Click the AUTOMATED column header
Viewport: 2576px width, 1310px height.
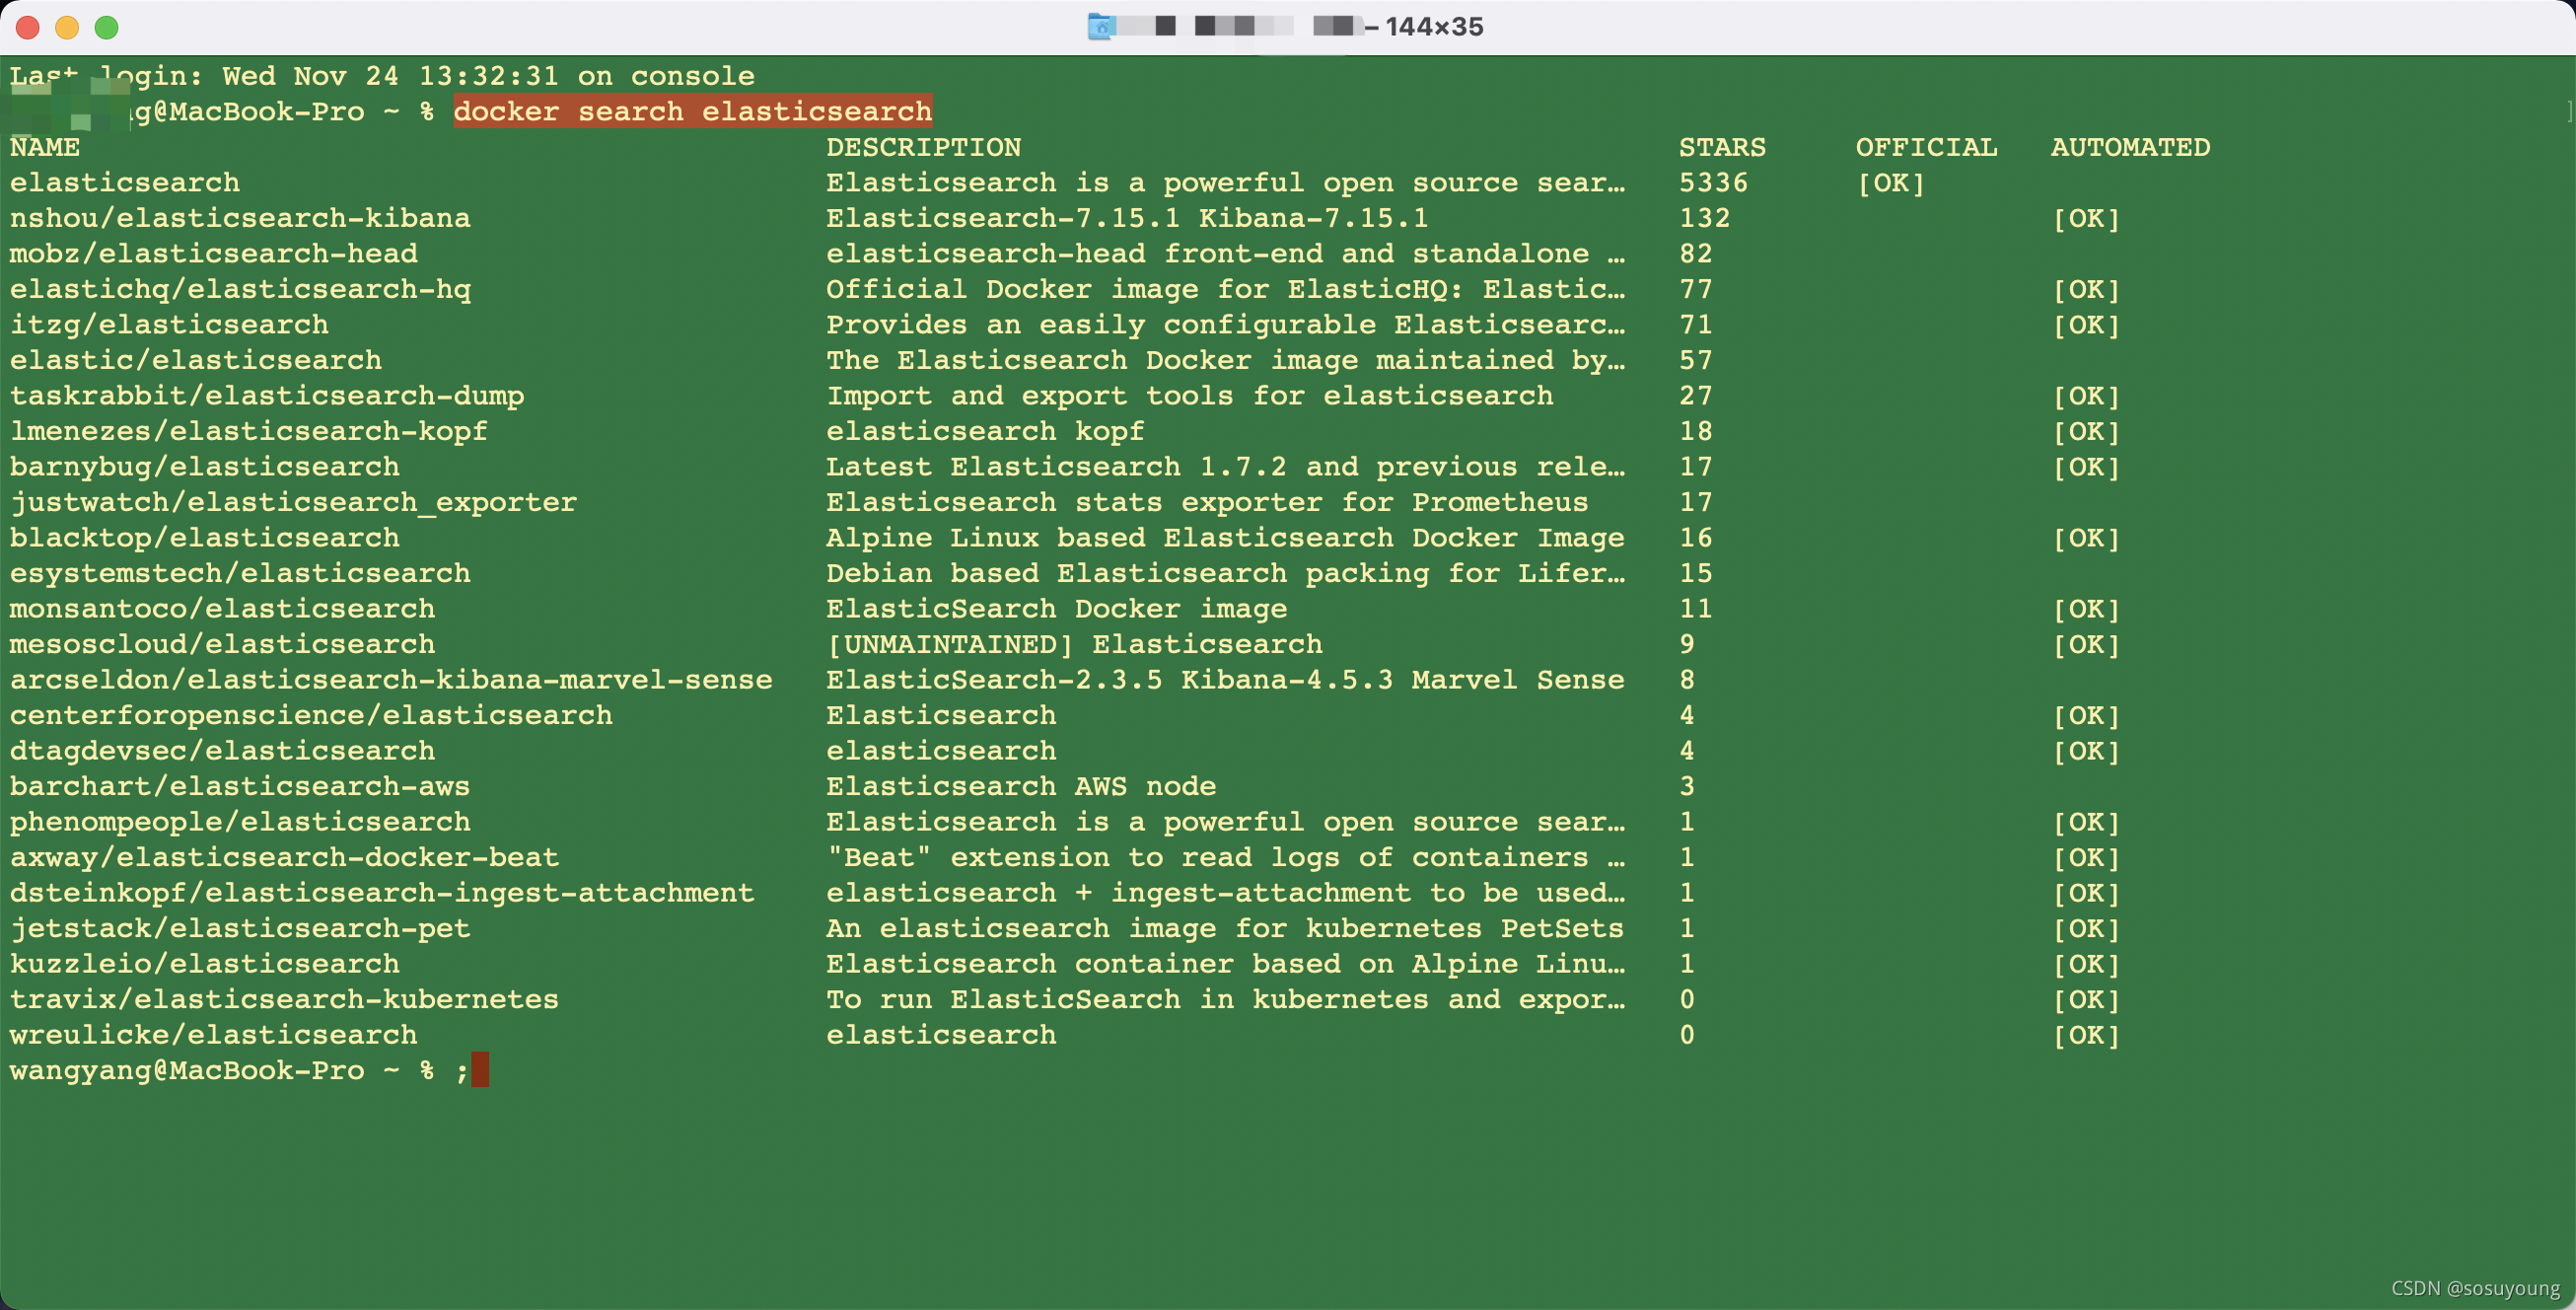2131,147
